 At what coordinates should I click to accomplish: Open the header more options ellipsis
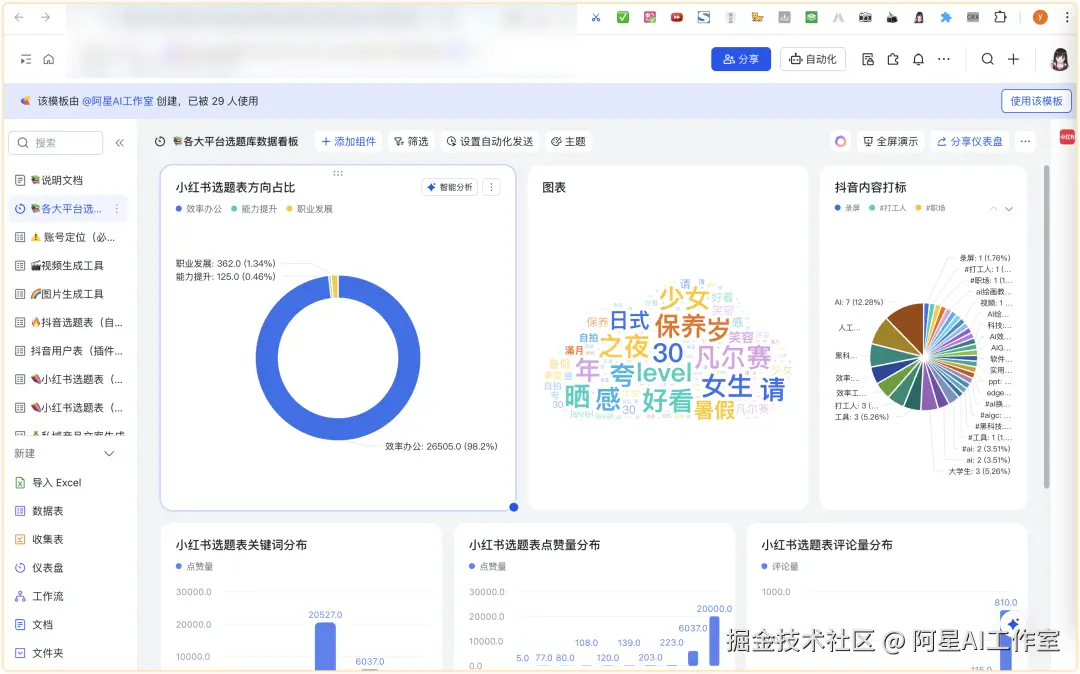pyautogui.click(x=944, y=59)
